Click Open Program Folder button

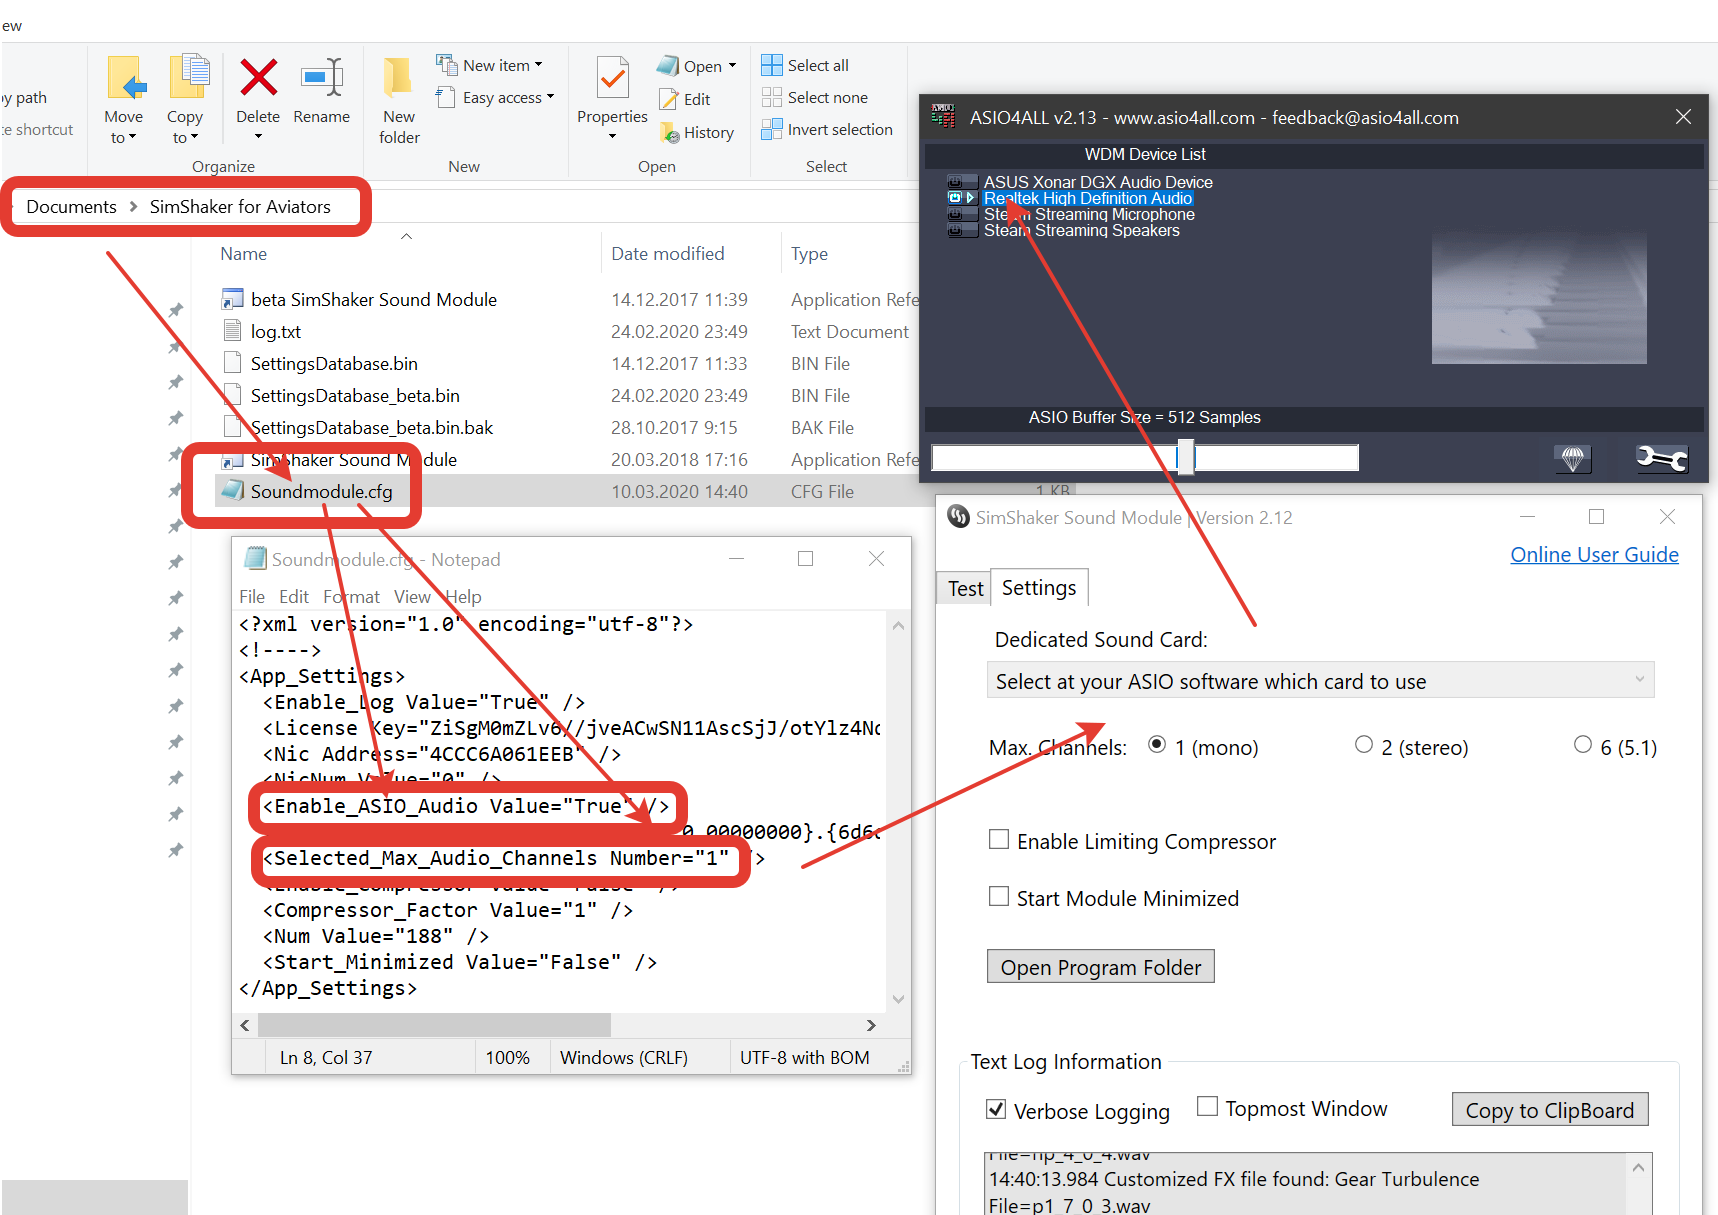click(x=1101, y=967)
